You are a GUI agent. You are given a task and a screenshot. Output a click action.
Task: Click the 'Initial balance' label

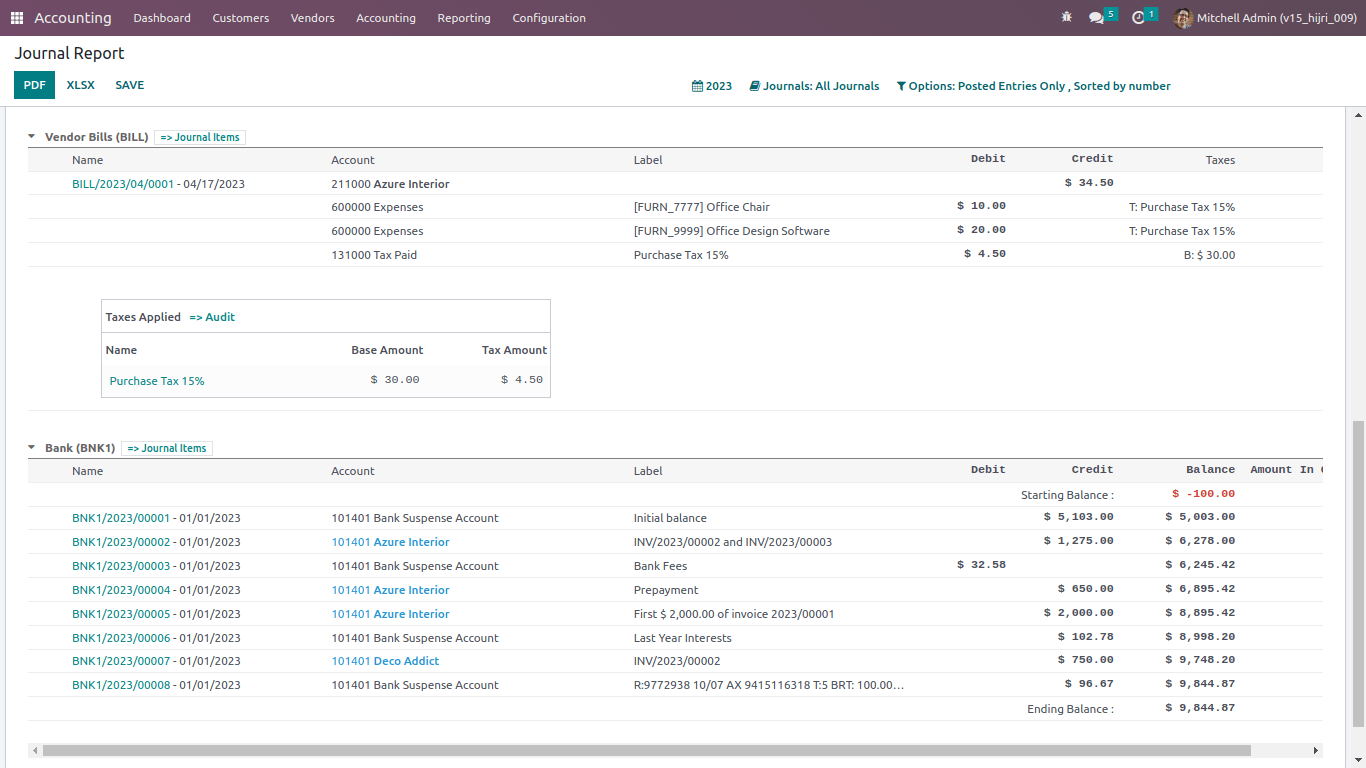point(670,518)
